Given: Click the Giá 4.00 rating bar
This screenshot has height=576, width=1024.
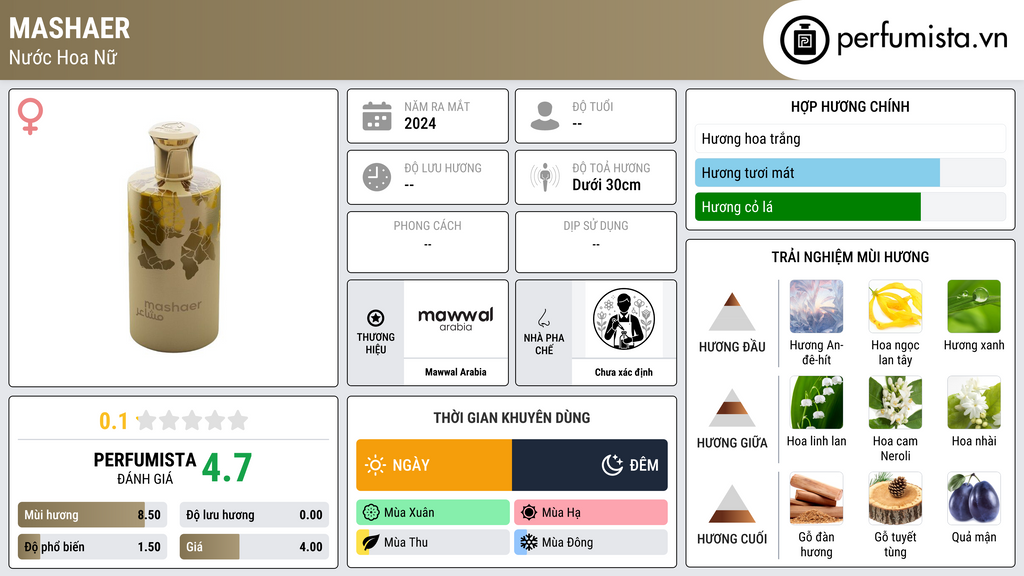Looking at the screenshot, I should (254, 547).
